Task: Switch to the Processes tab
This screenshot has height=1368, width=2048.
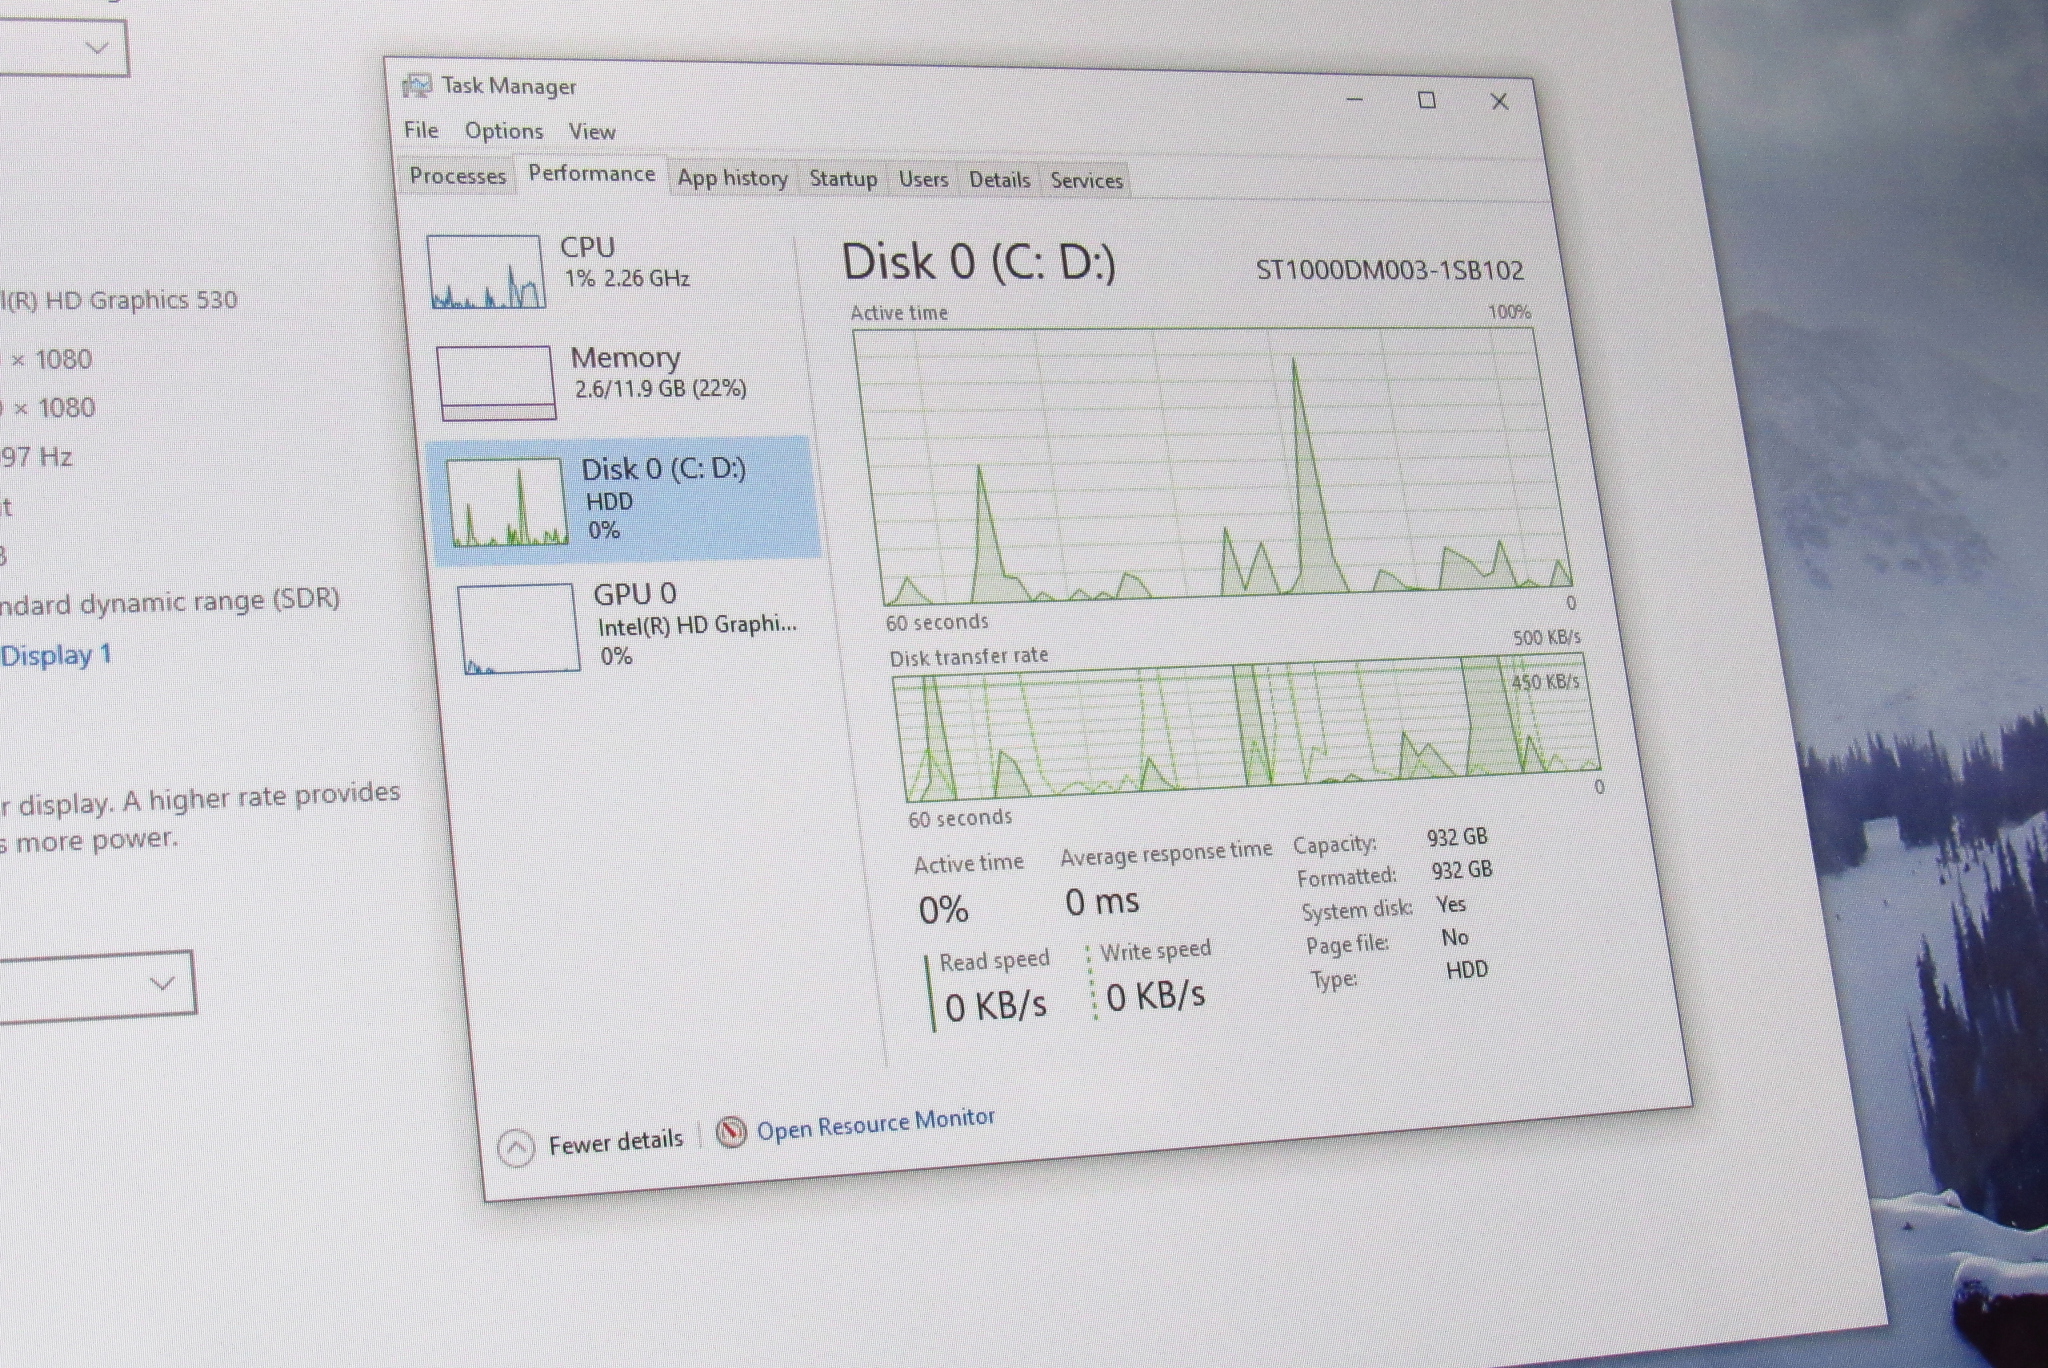Action: point(457,176)
